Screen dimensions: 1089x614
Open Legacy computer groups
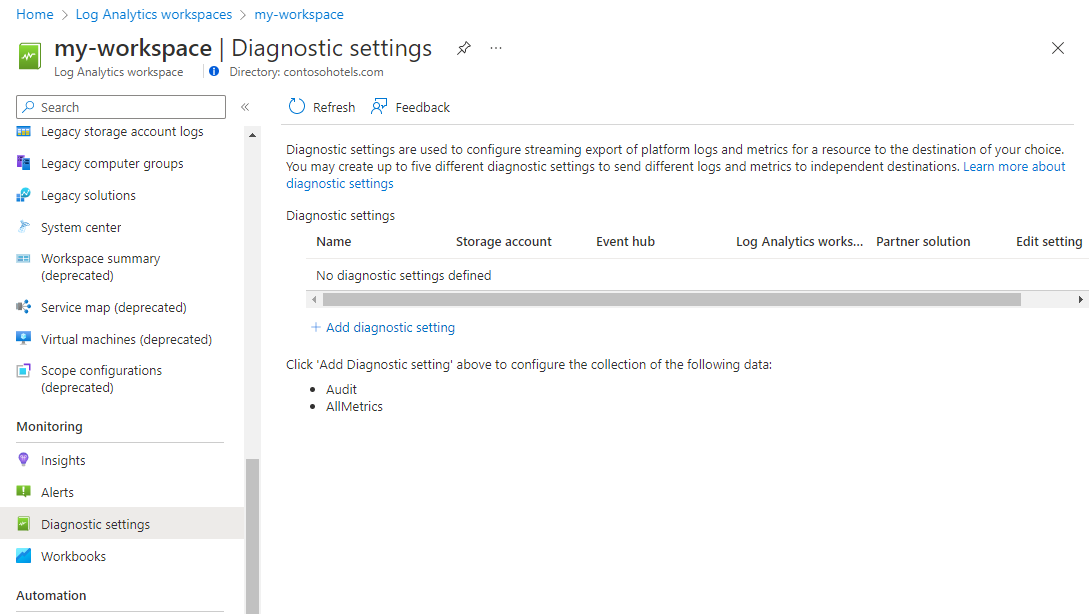[113, 163]
